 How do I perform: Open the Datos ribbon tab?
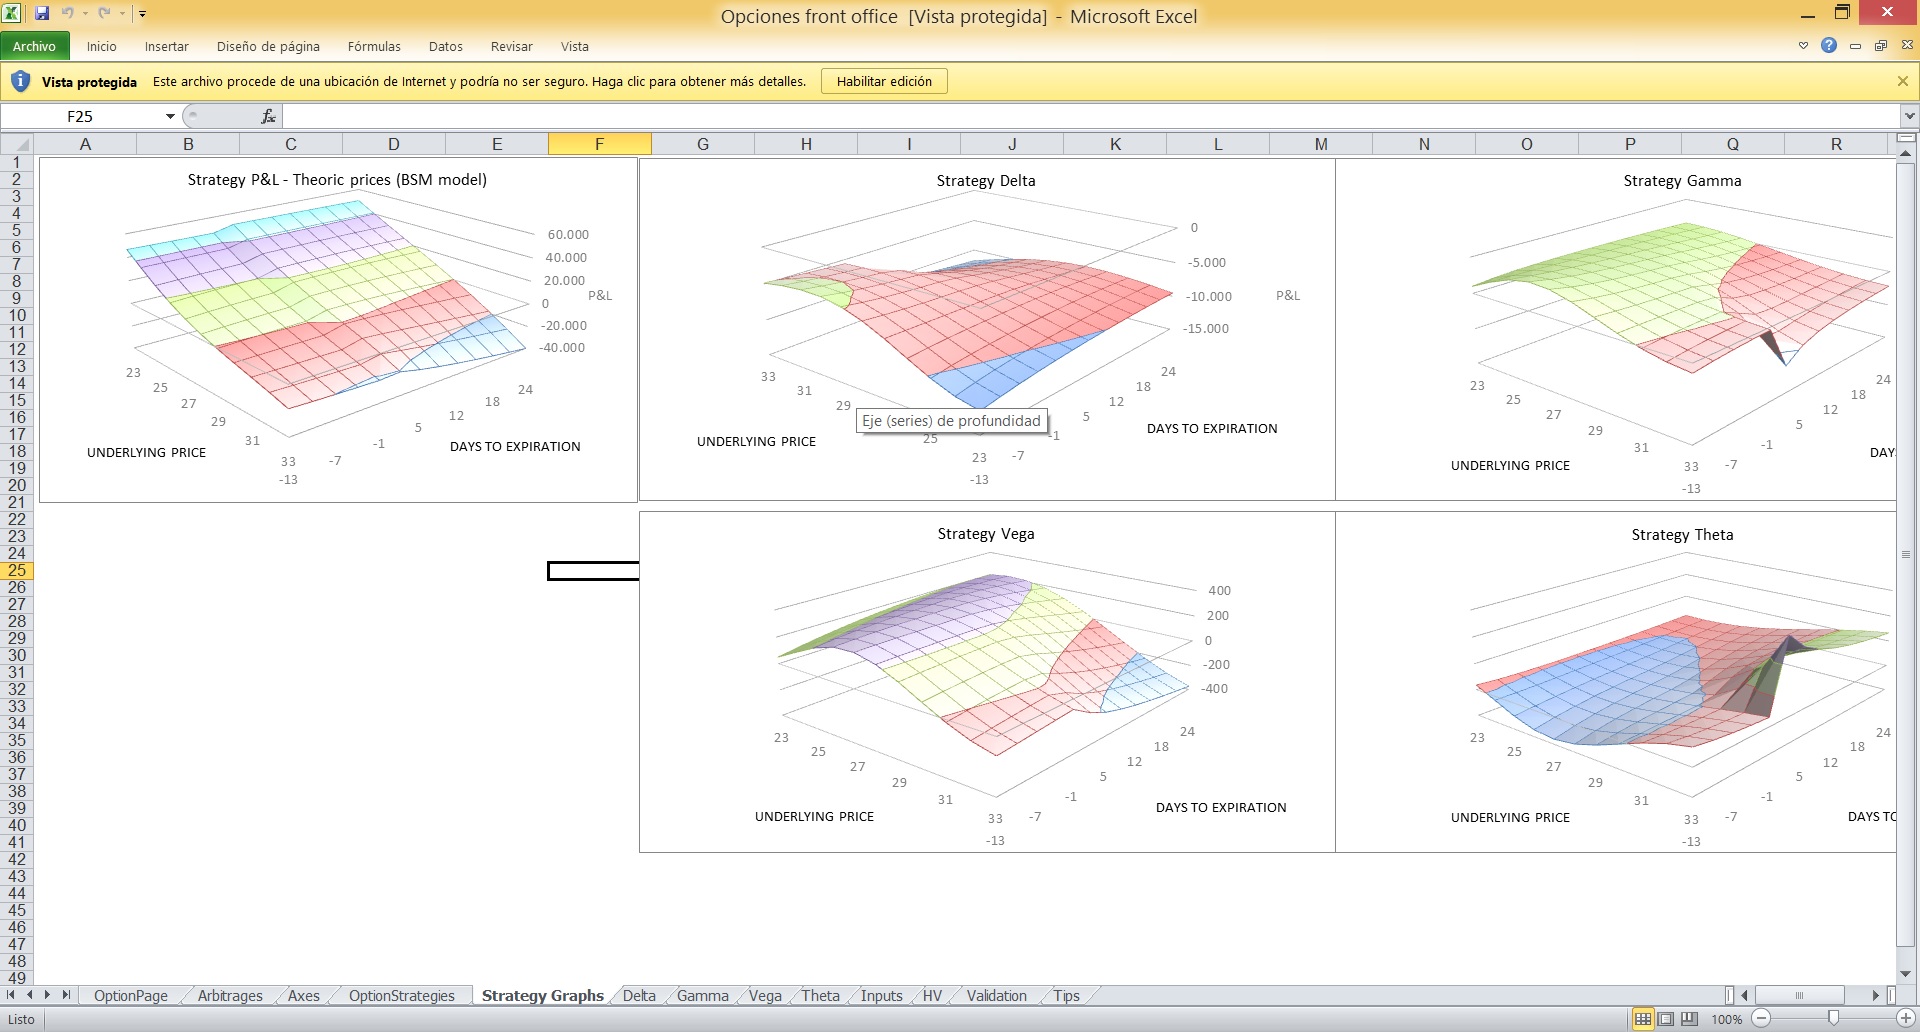pos(445,46)
